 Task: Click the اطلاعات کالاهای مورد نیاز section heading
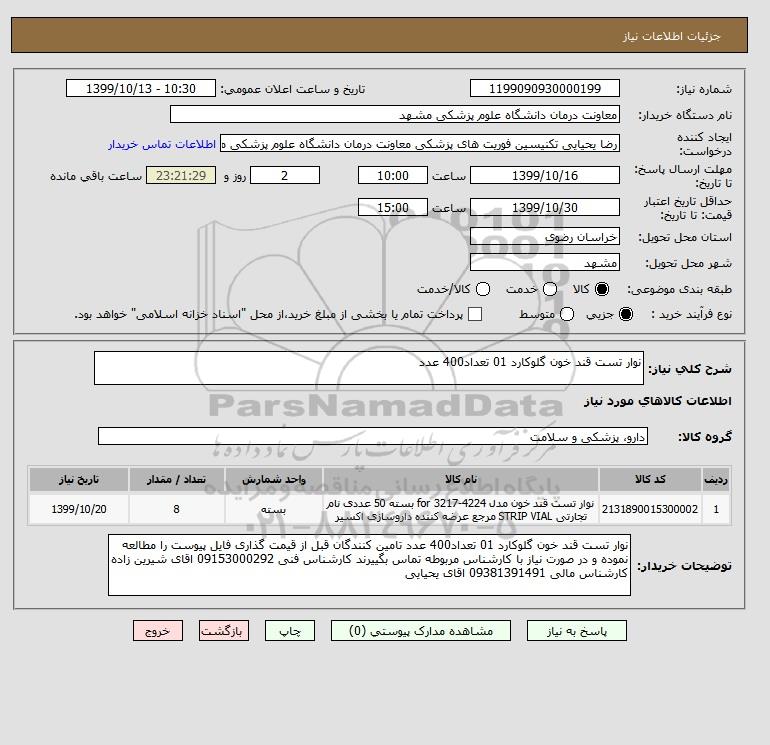(x=658, y=401)
